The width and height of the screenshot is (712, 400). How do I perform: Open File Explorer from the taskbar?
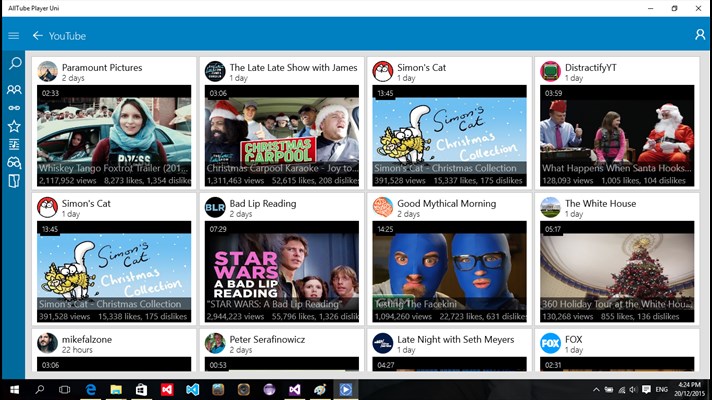pos(116,390)
